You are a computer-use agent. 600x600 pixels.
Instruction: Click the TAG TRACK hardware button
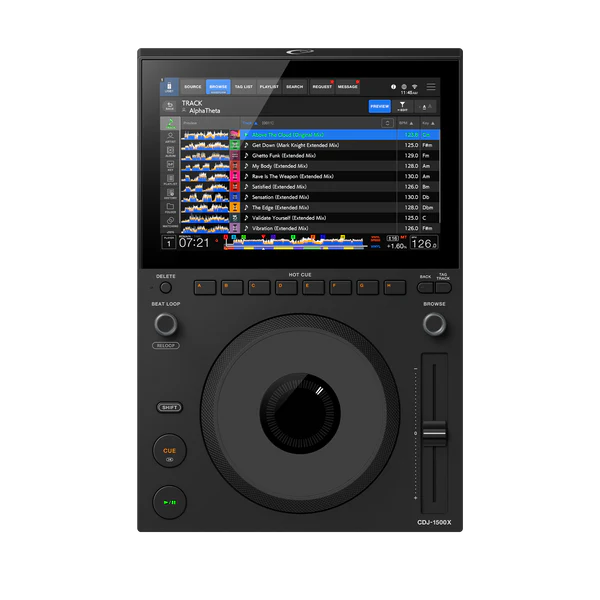pyautogui.click(x=443, y=287)
